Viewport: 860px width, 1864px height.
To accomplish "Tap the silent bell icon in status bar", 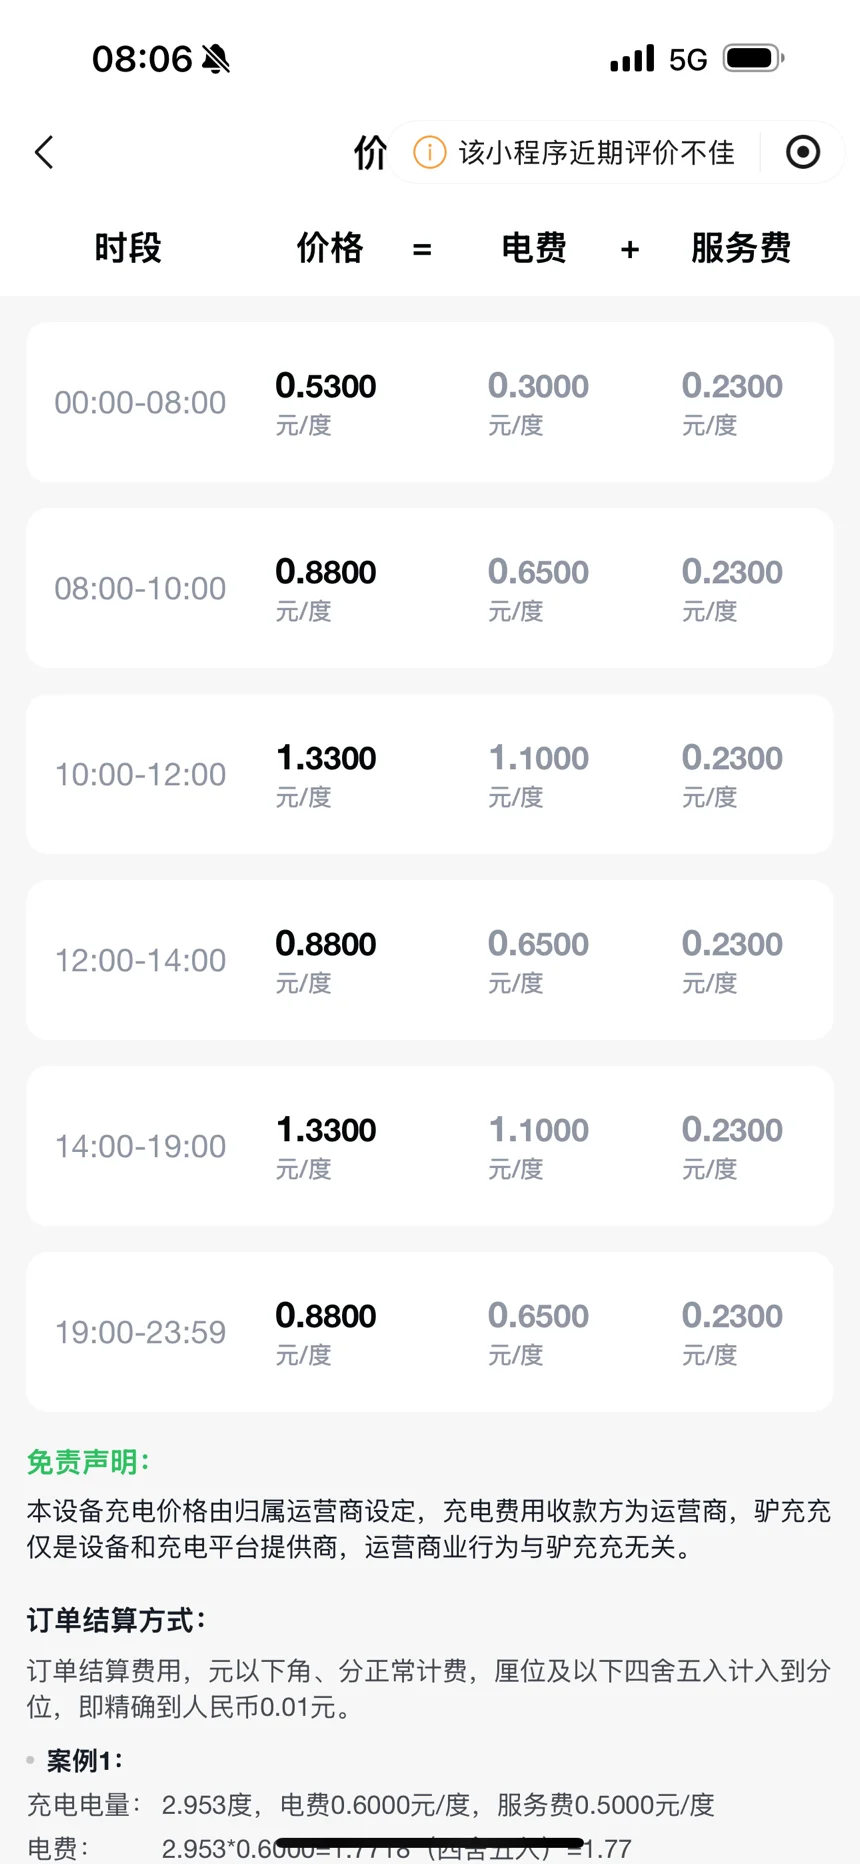I will pos(216,60).
